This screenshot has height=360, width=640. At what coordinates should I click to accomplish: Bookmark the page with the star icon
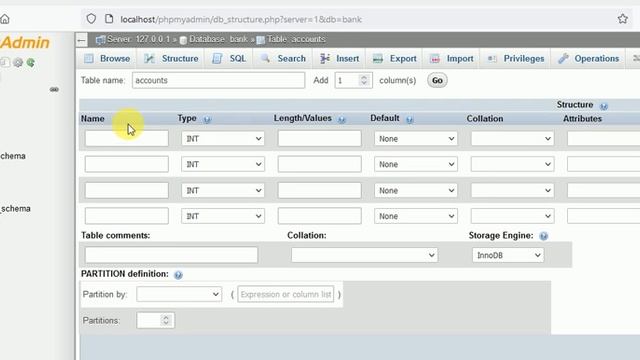tap(622, 19)
